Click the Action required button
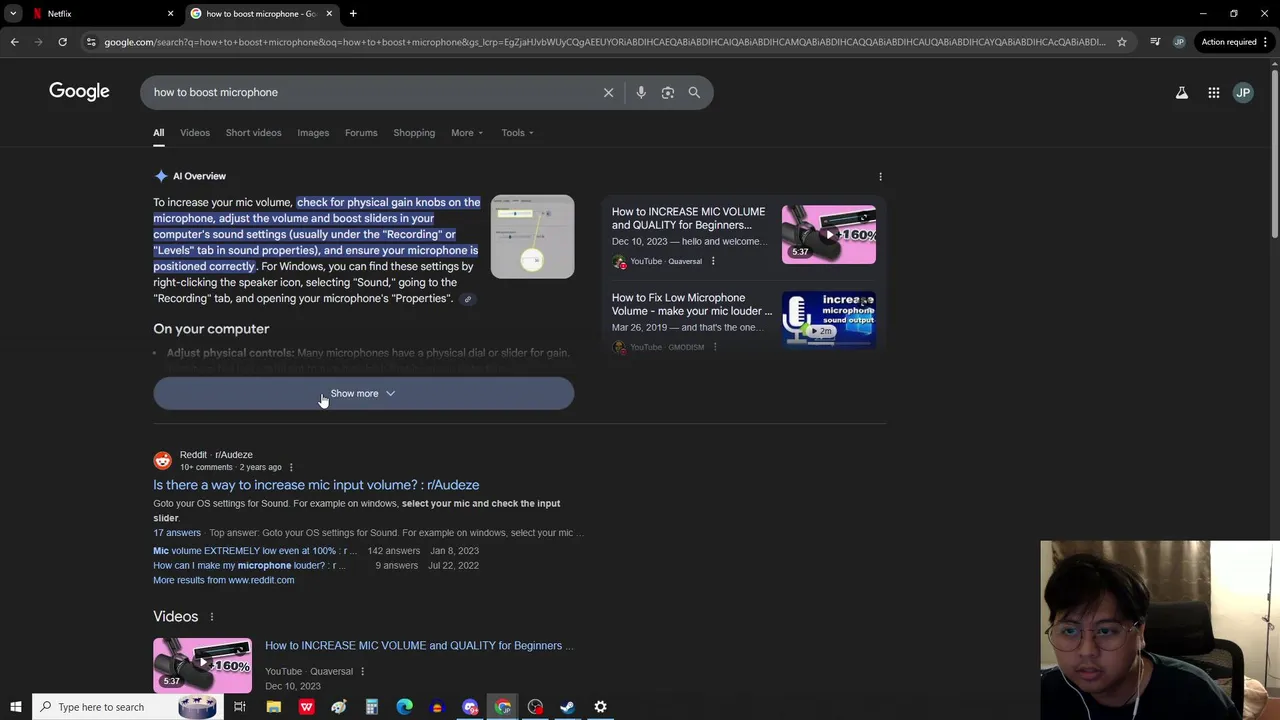Screen dimensions: 1280x720 (x=1229, y=42)
